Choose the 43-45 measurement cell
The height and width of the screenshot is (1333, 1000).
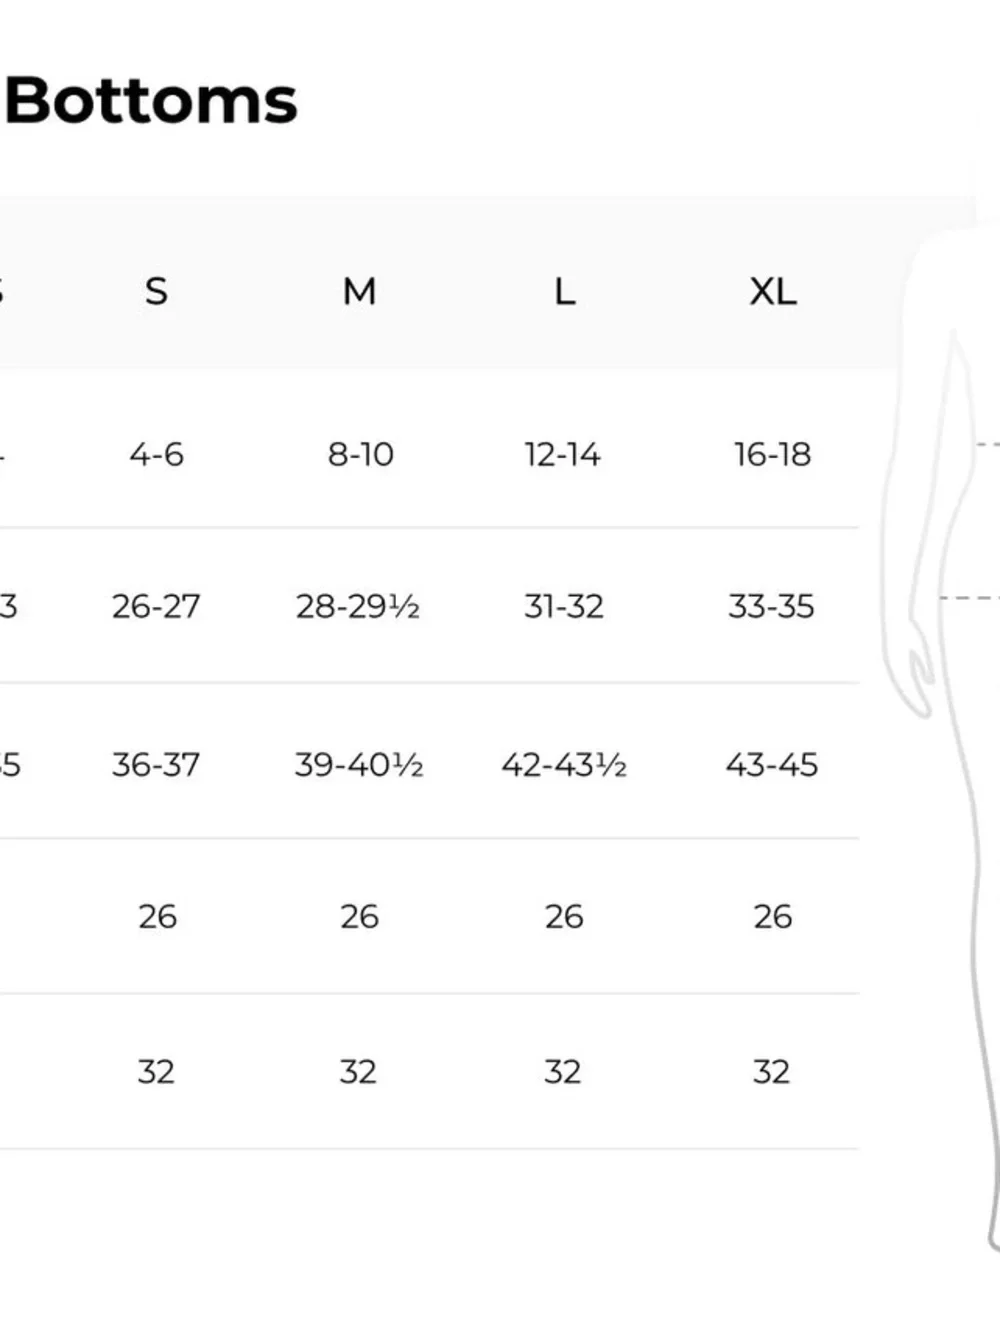771,765
